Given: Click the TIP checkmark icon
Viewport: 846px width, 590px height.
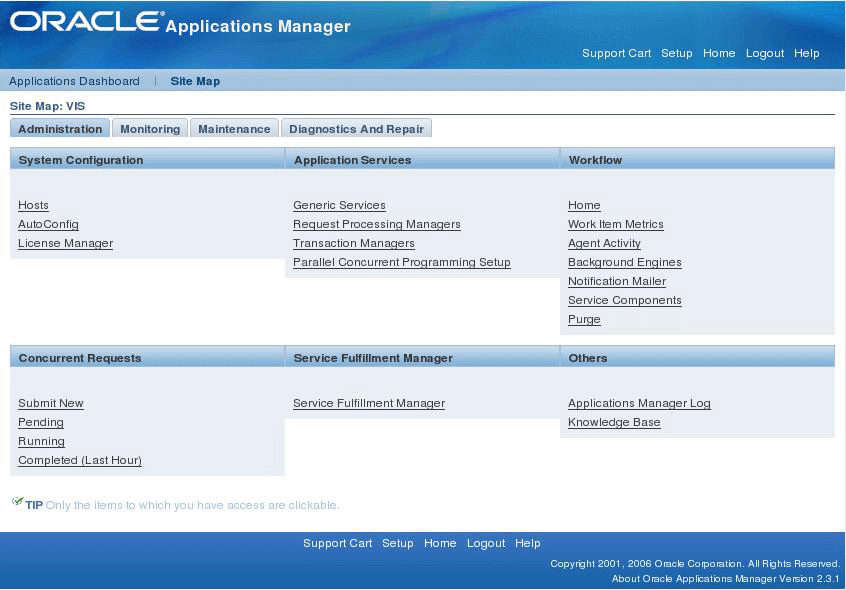Looking at the screenshot, I should (17, 502).
